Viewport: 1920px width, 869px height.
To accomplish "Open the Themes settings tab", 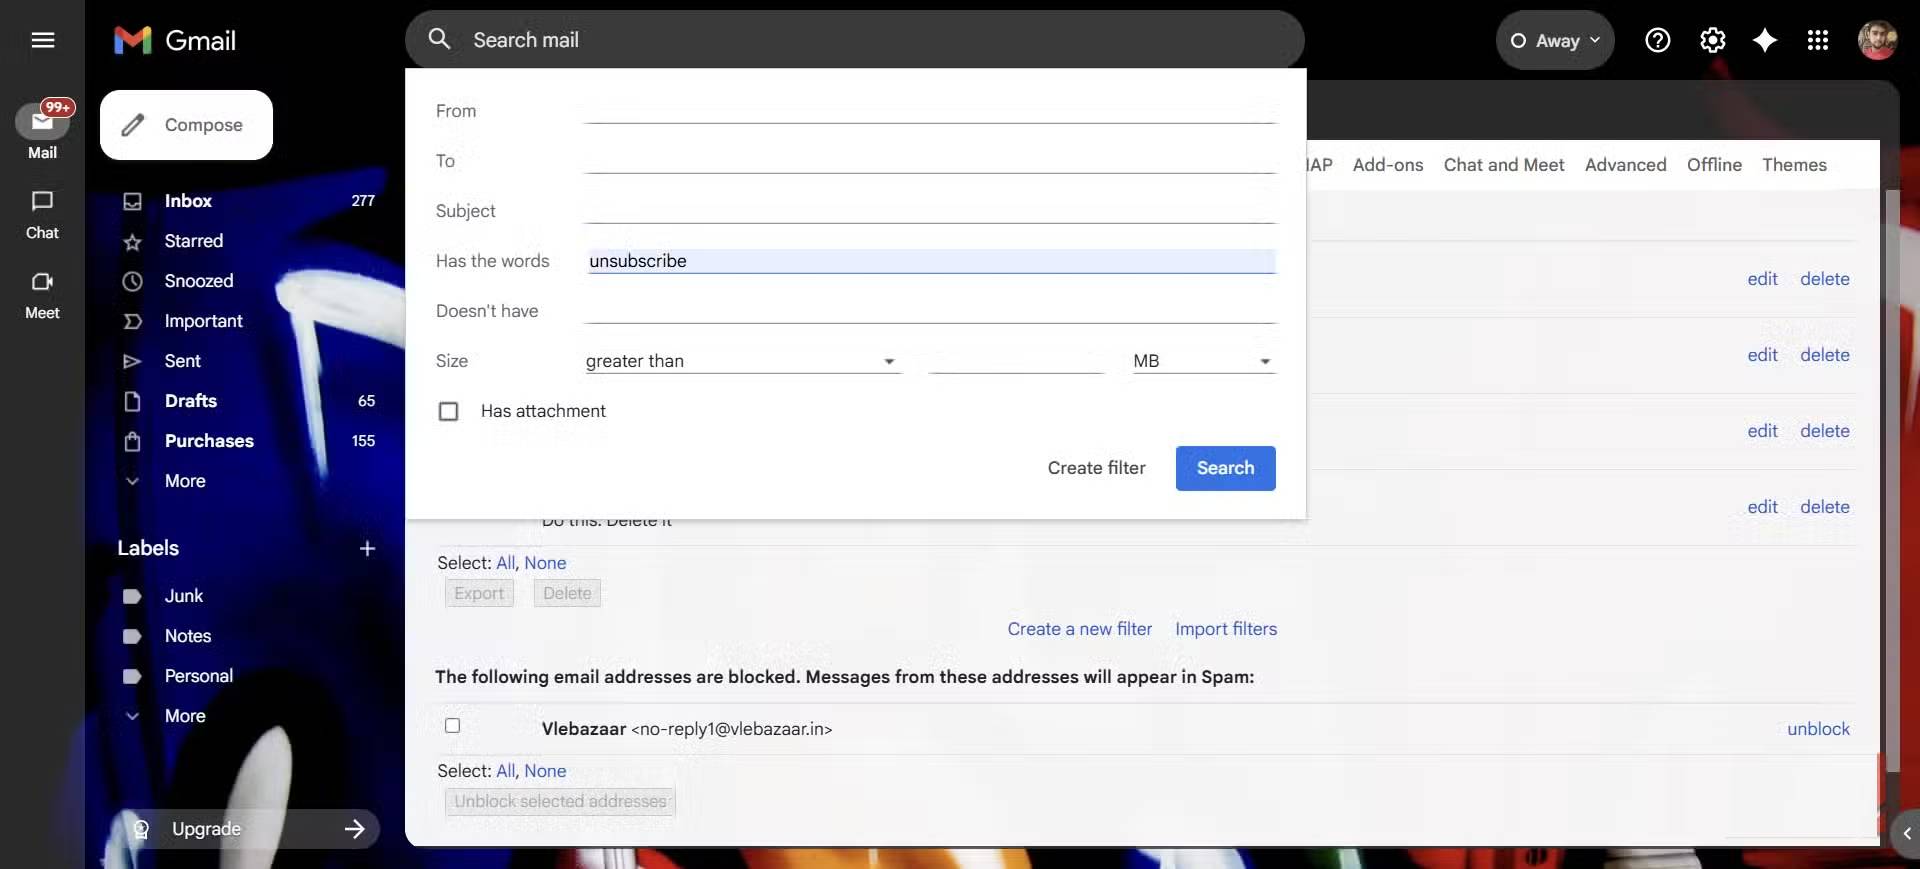I will (x=1794, y=165).
